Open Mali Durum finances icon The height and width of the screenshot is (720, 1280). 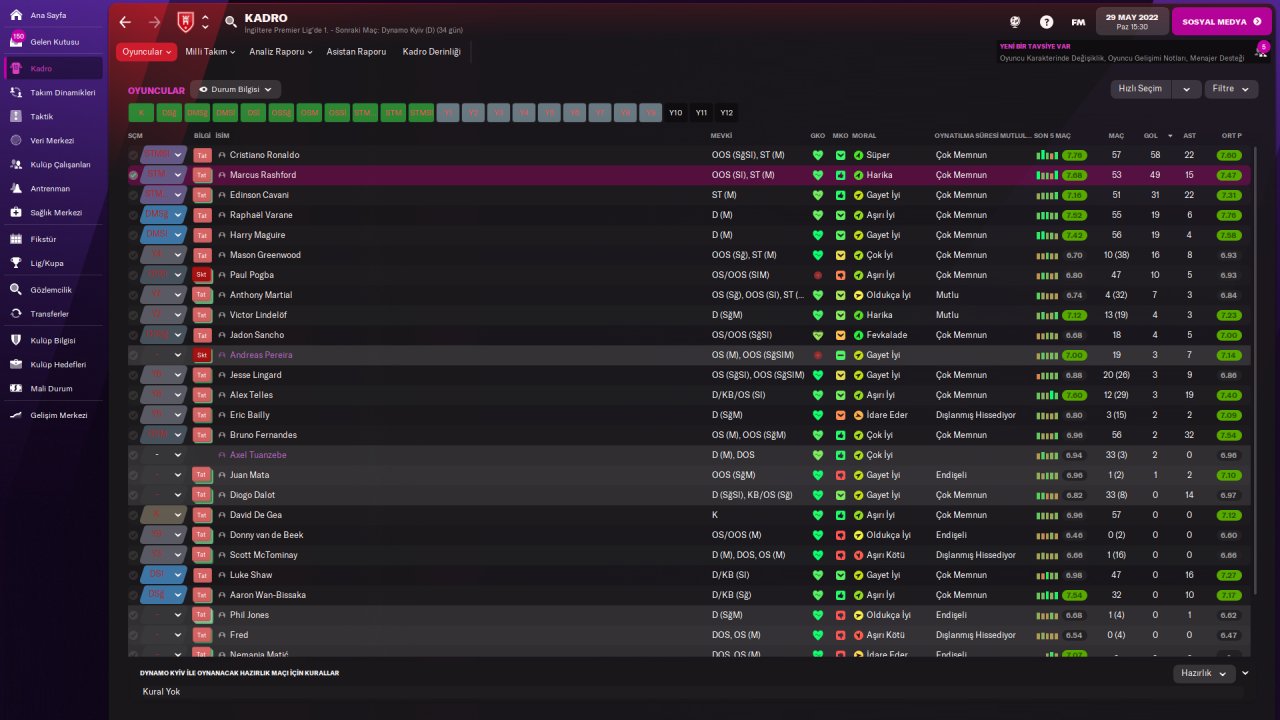pos(16,388)
